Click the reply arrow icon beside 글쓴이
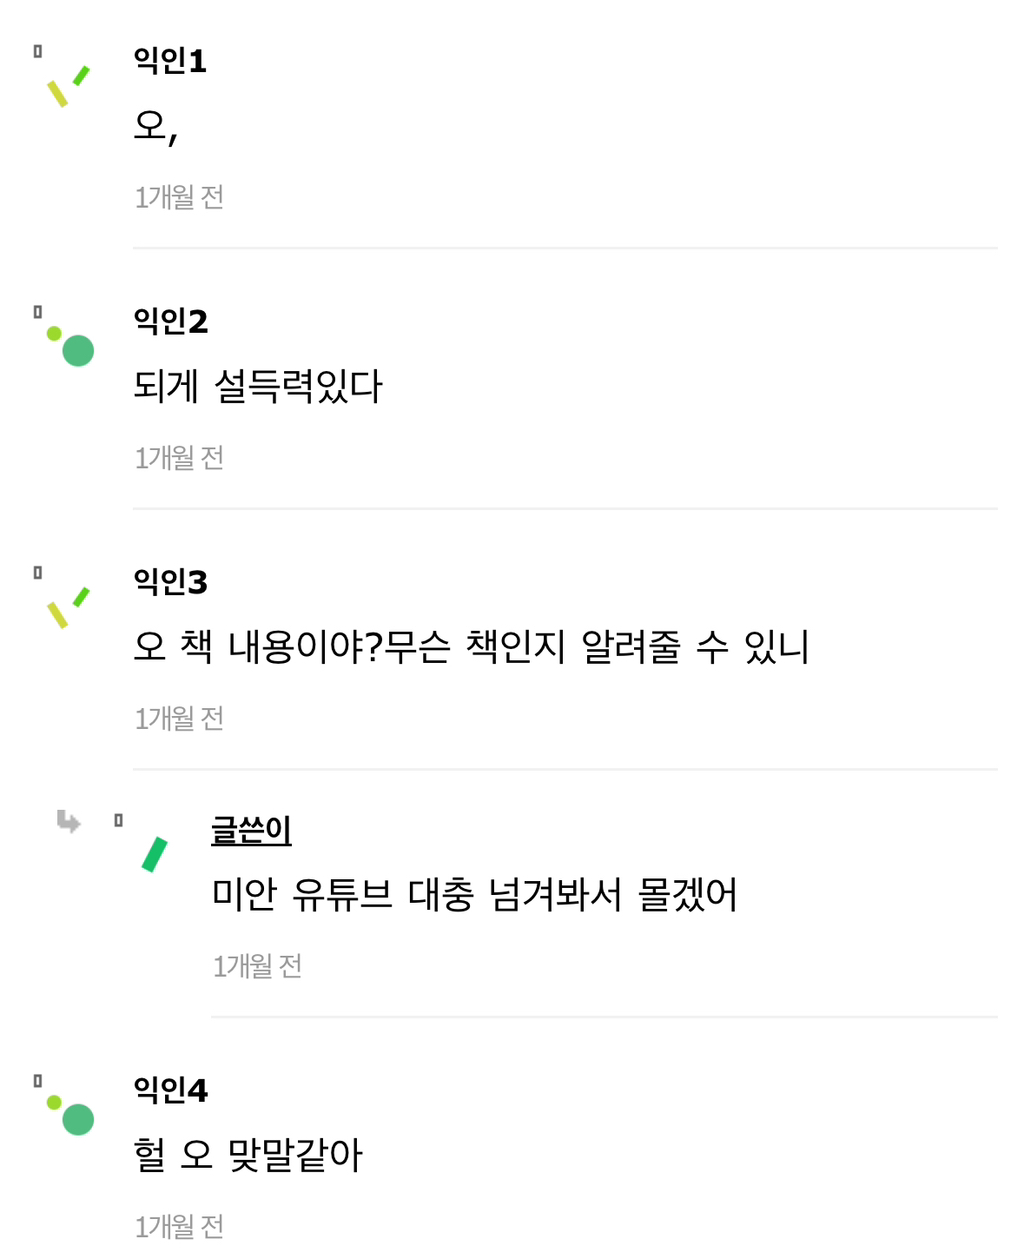 coord(68,821)
